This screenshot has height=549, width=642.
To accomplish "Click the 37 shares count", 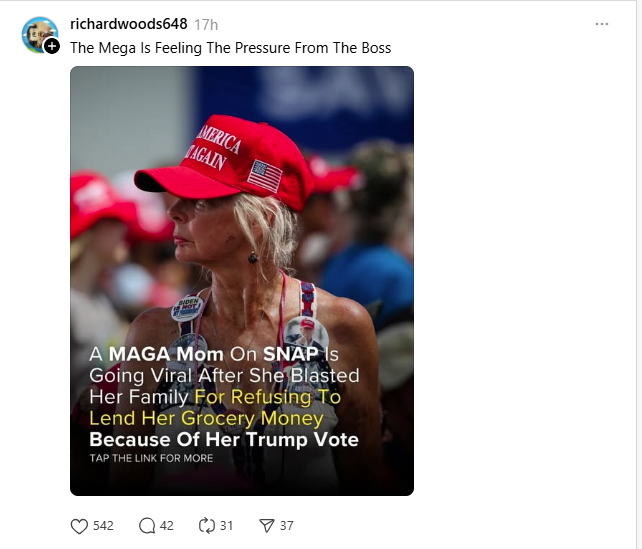I will pyautogui.click(x=286, y=526).
